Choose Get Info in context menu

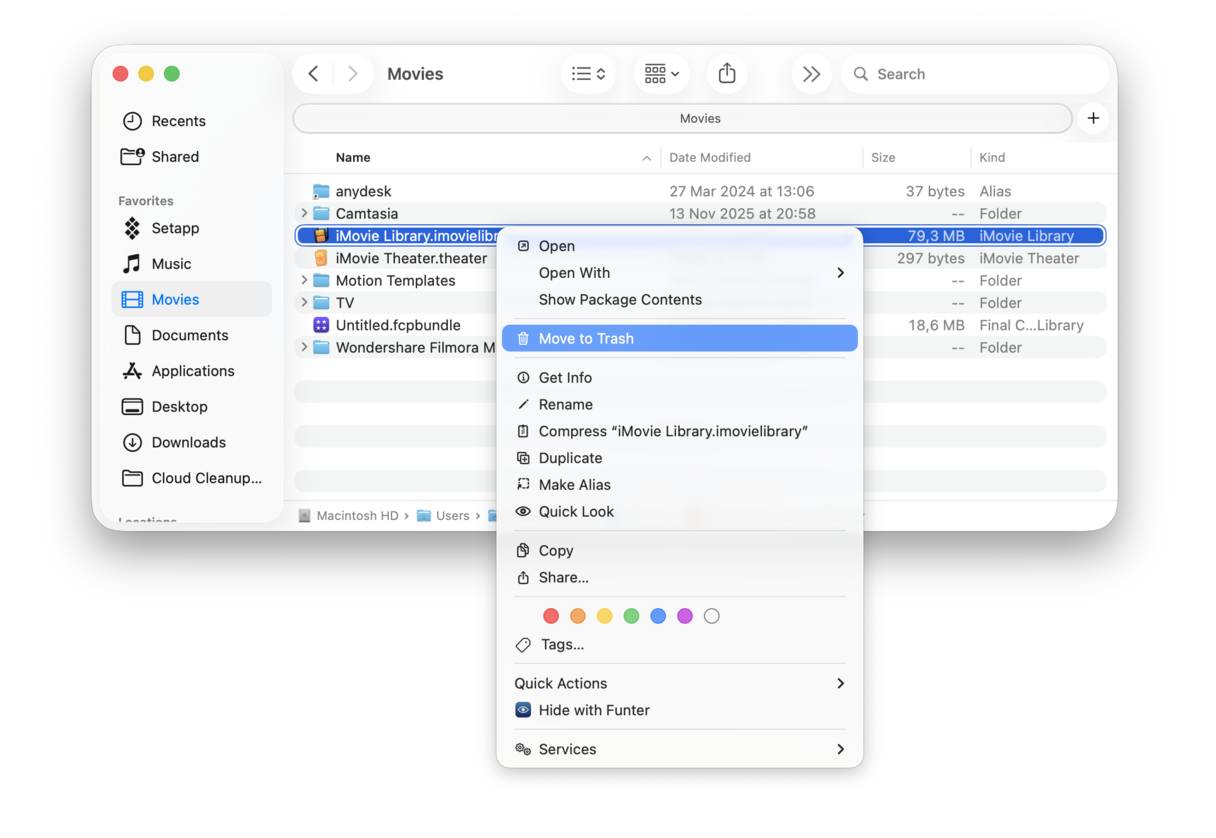coord(680,378)
